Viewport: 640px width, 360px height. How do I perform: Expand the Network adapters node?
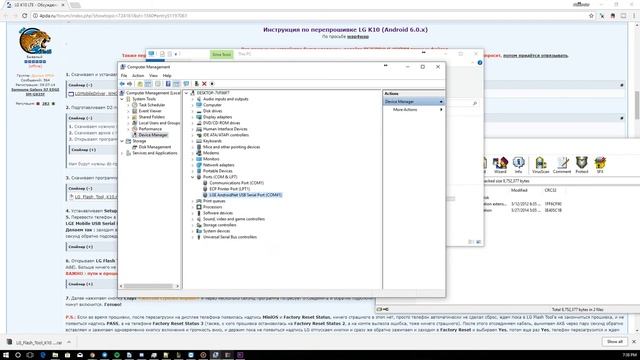point(193,165)
